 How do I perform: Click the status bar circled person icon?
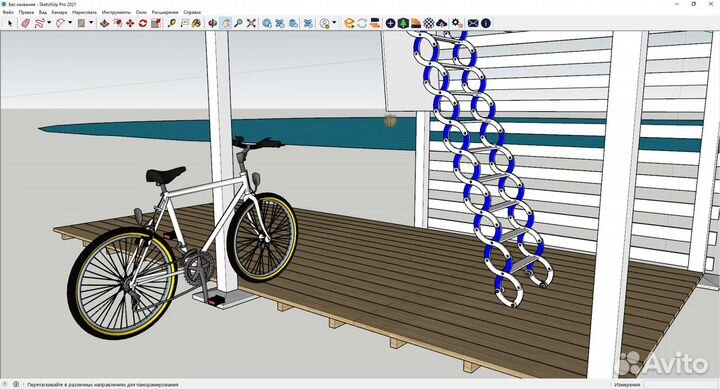click(x=16, y=384)
